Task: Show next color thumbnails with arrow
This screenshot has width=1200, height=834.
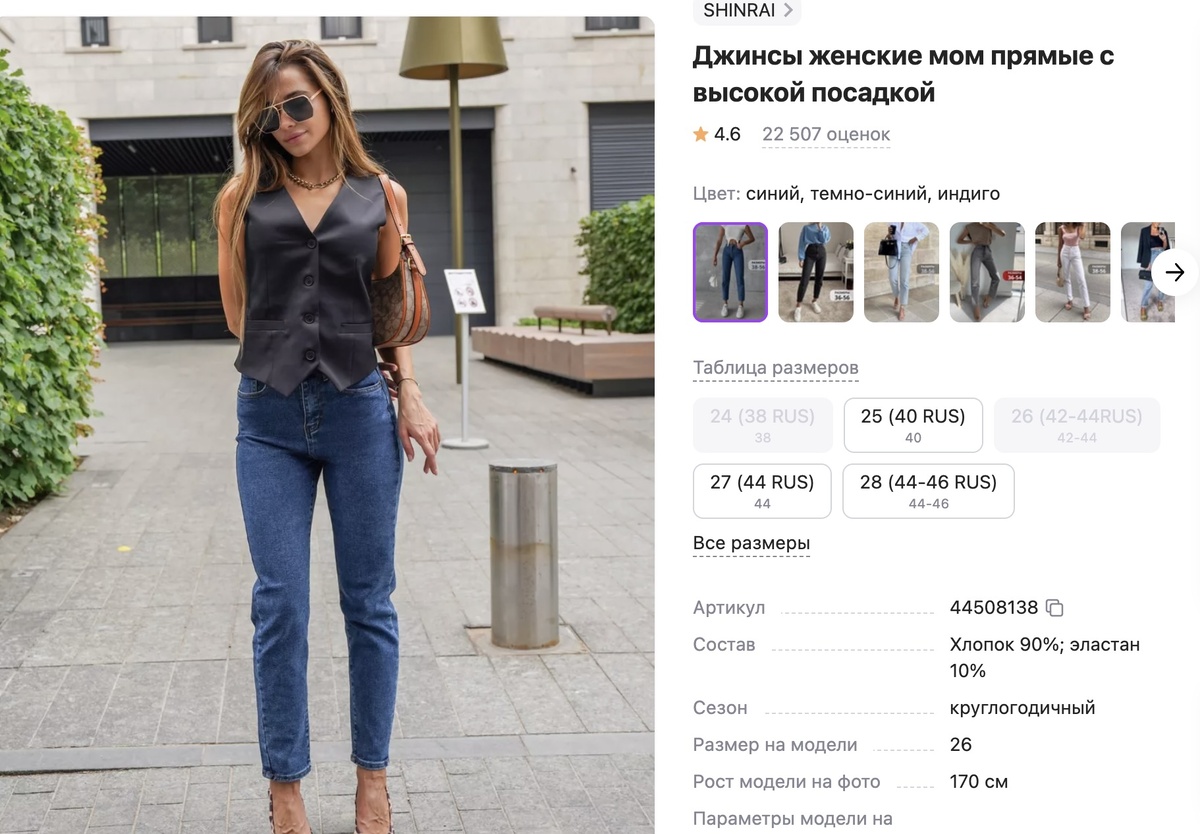Action: pos(1175,272)
